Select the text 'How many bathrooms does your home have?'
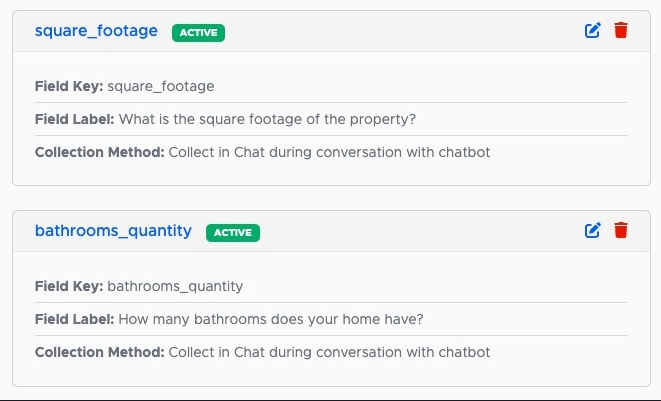661x401 pixels. 271,319
